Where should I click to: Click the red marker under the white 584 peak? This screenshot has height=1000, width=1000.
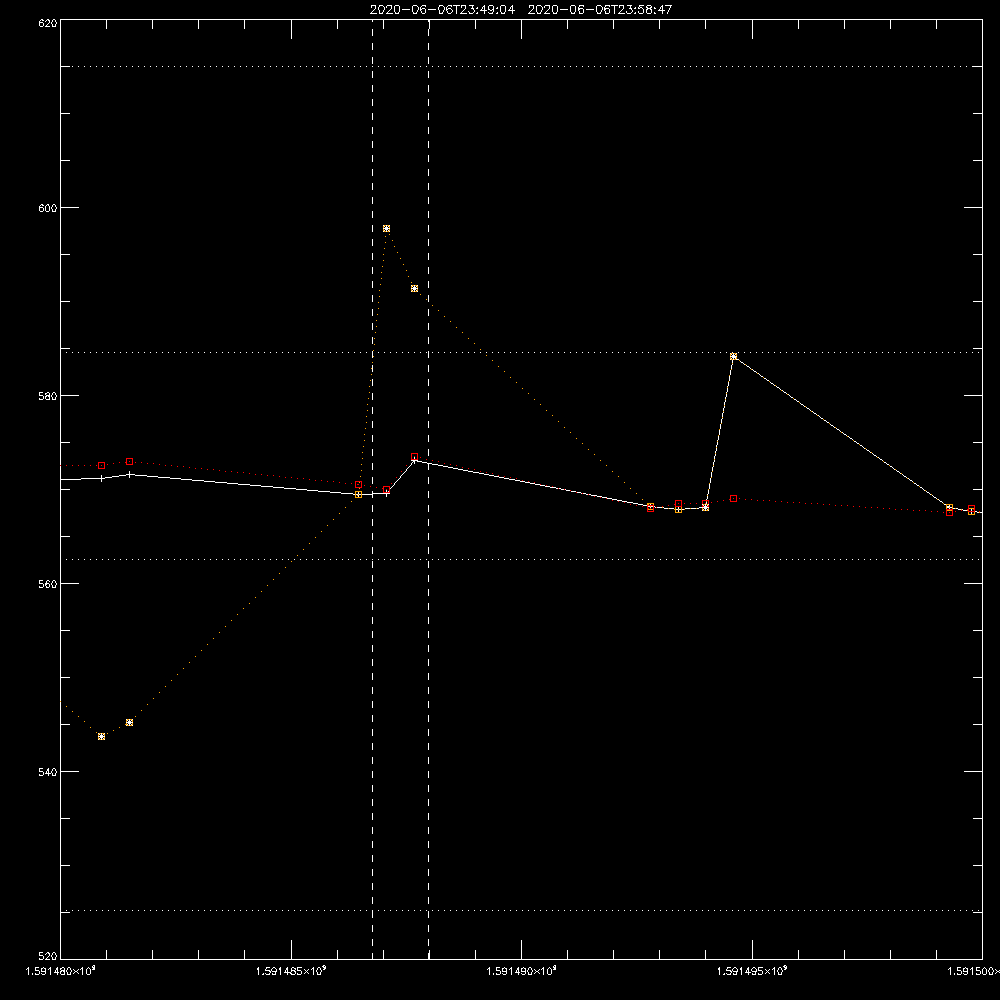tap(733, 498)
